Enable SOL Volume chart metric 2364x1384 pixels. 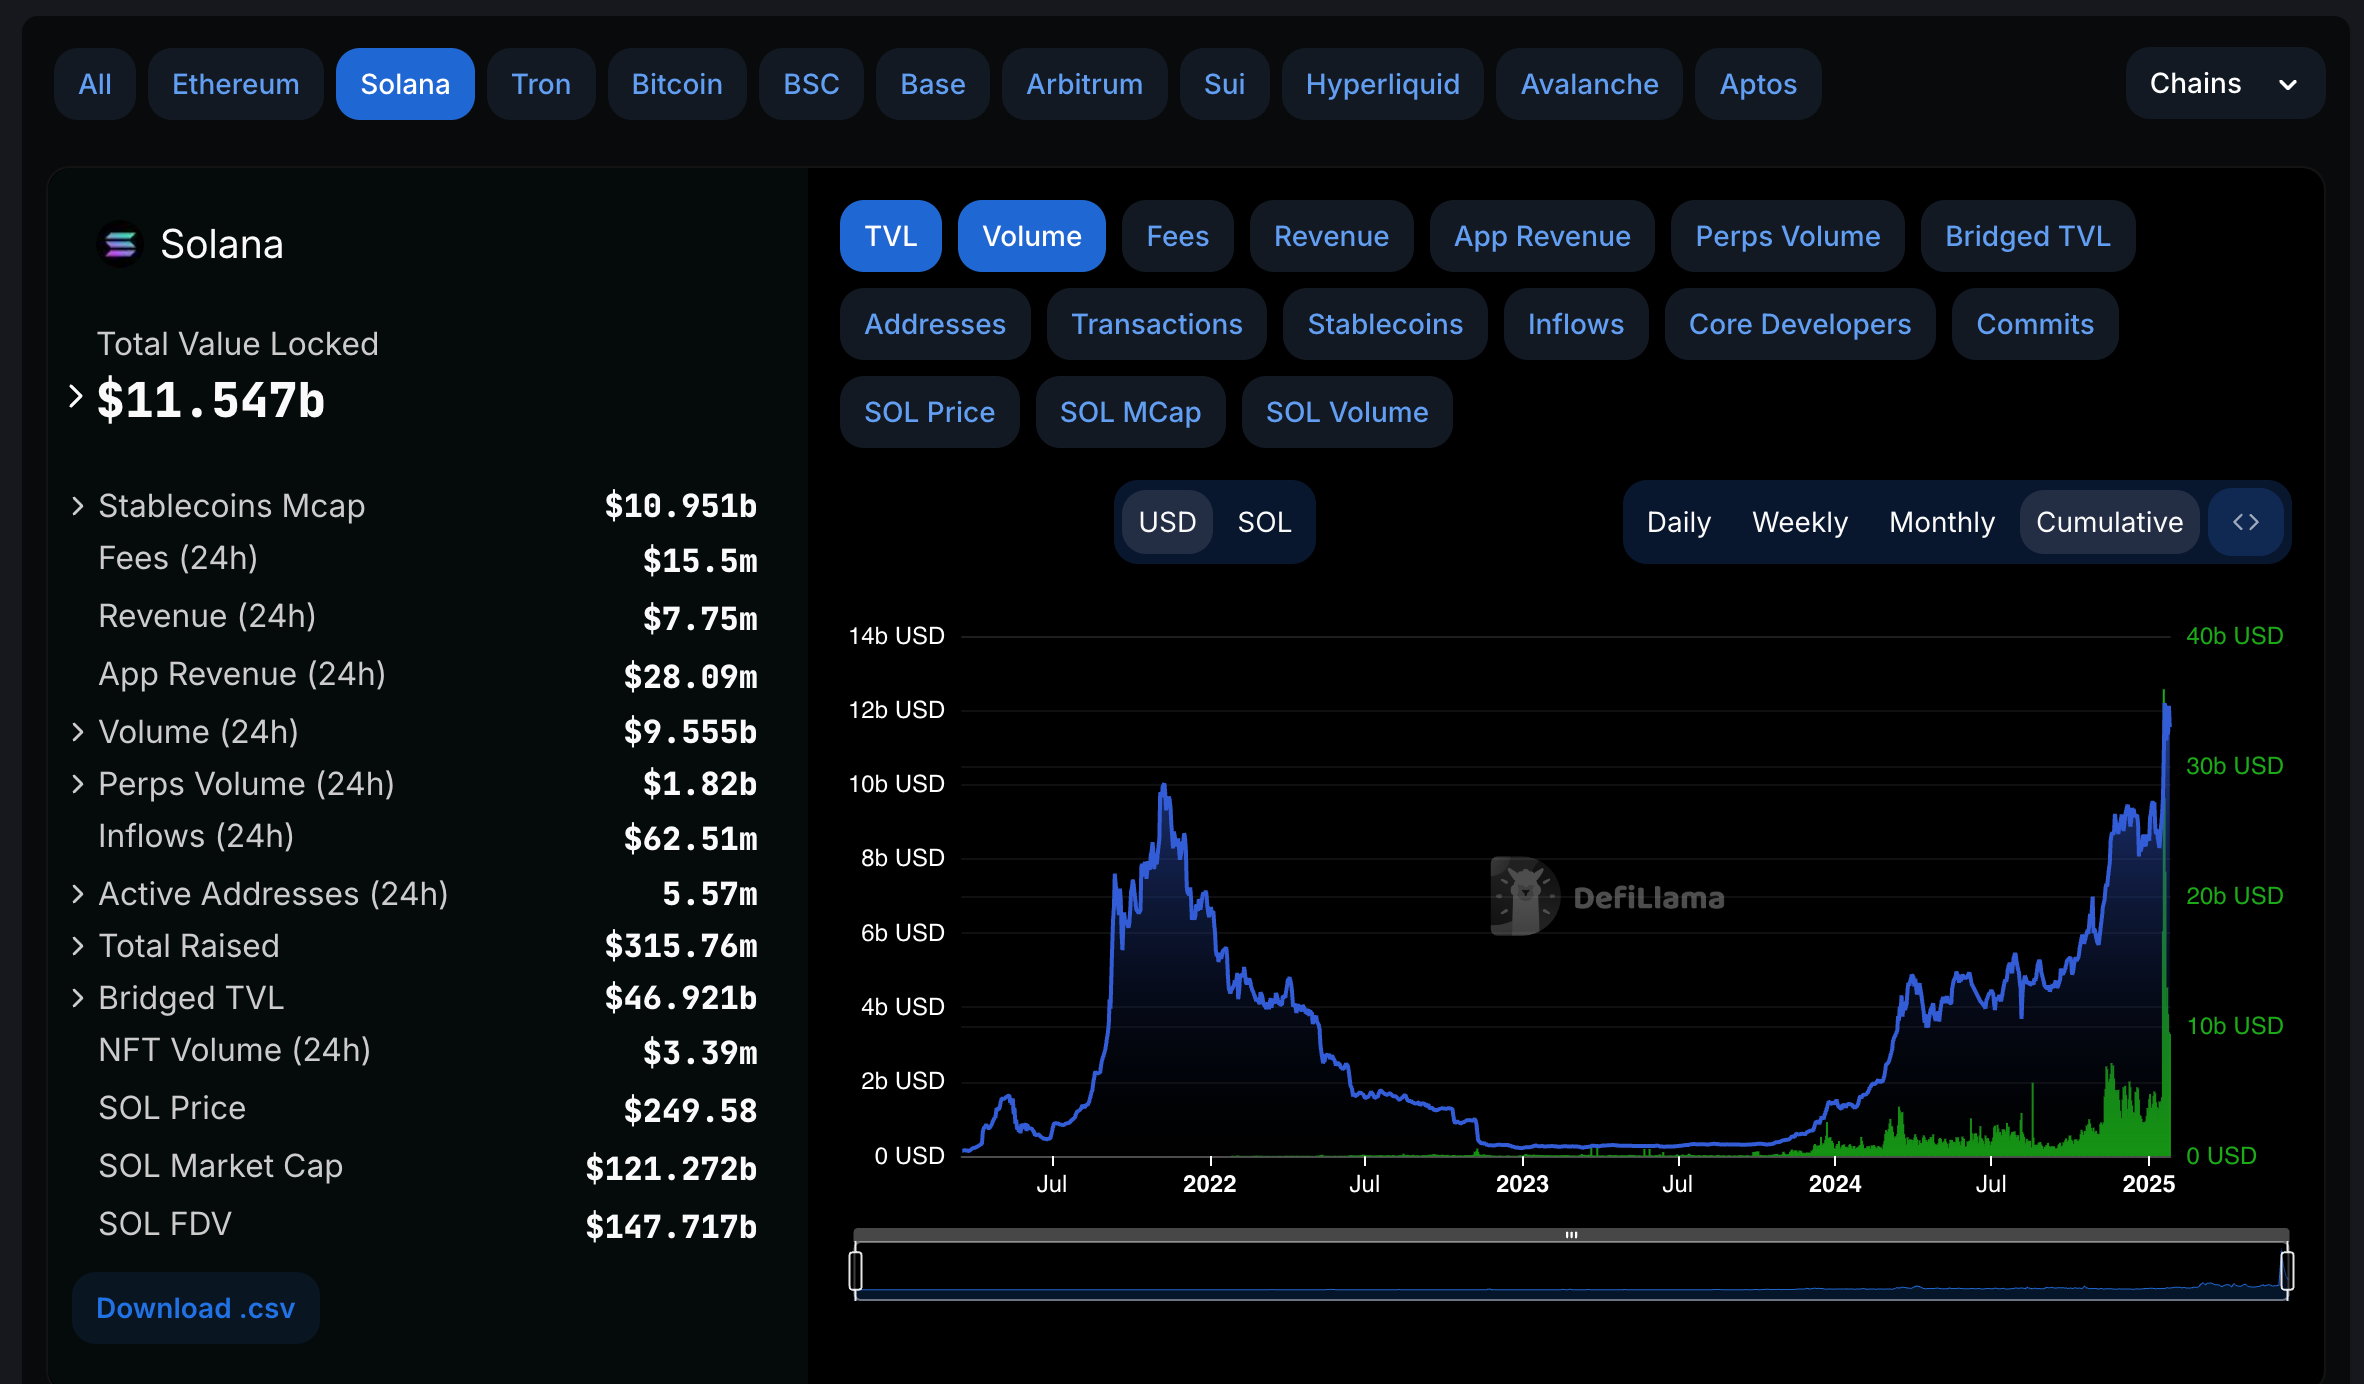(x=1347, y=412)
